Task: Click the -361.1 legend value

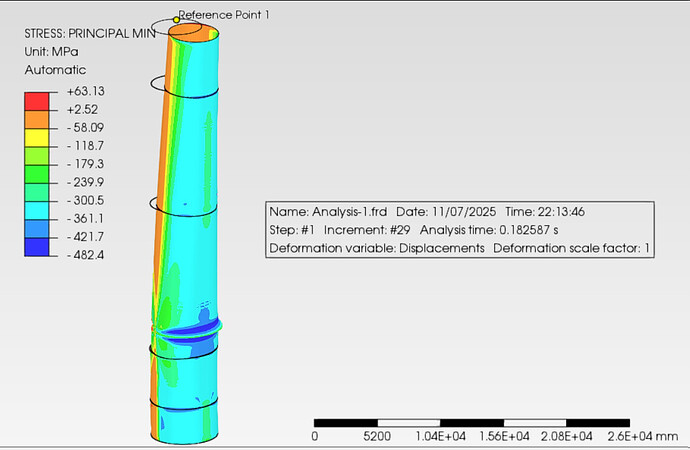Action: point(85,219)
